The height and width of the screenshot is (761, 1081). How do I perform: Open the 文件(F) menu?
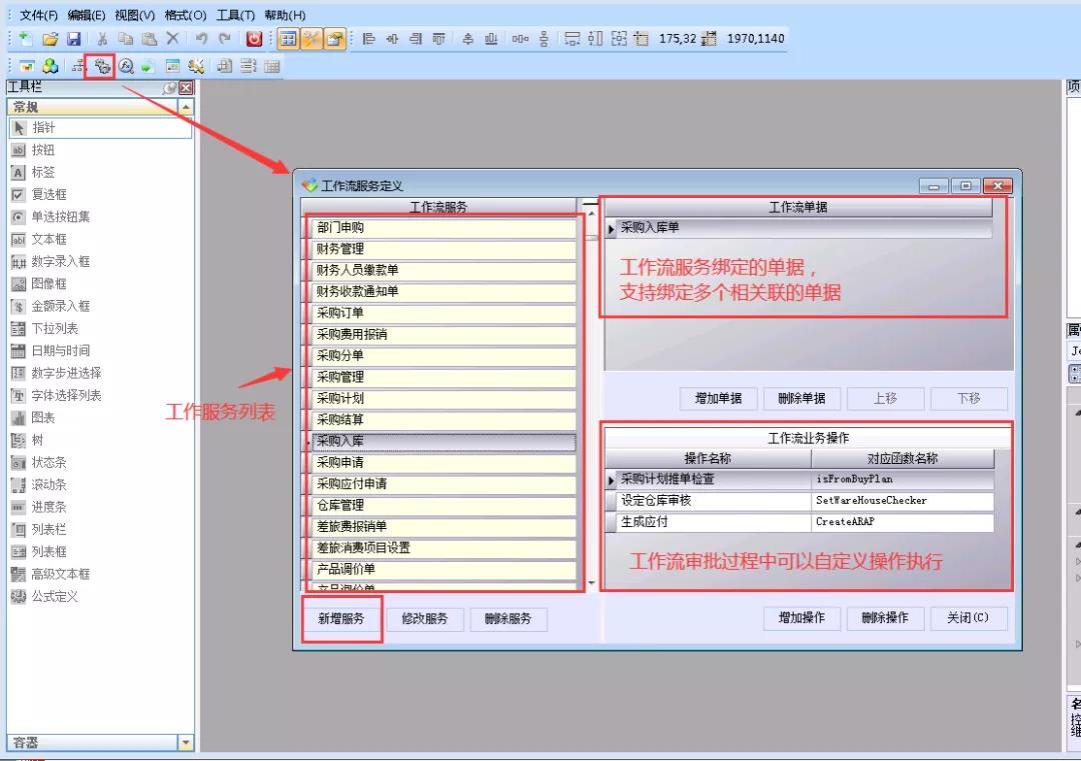(39, 15)
